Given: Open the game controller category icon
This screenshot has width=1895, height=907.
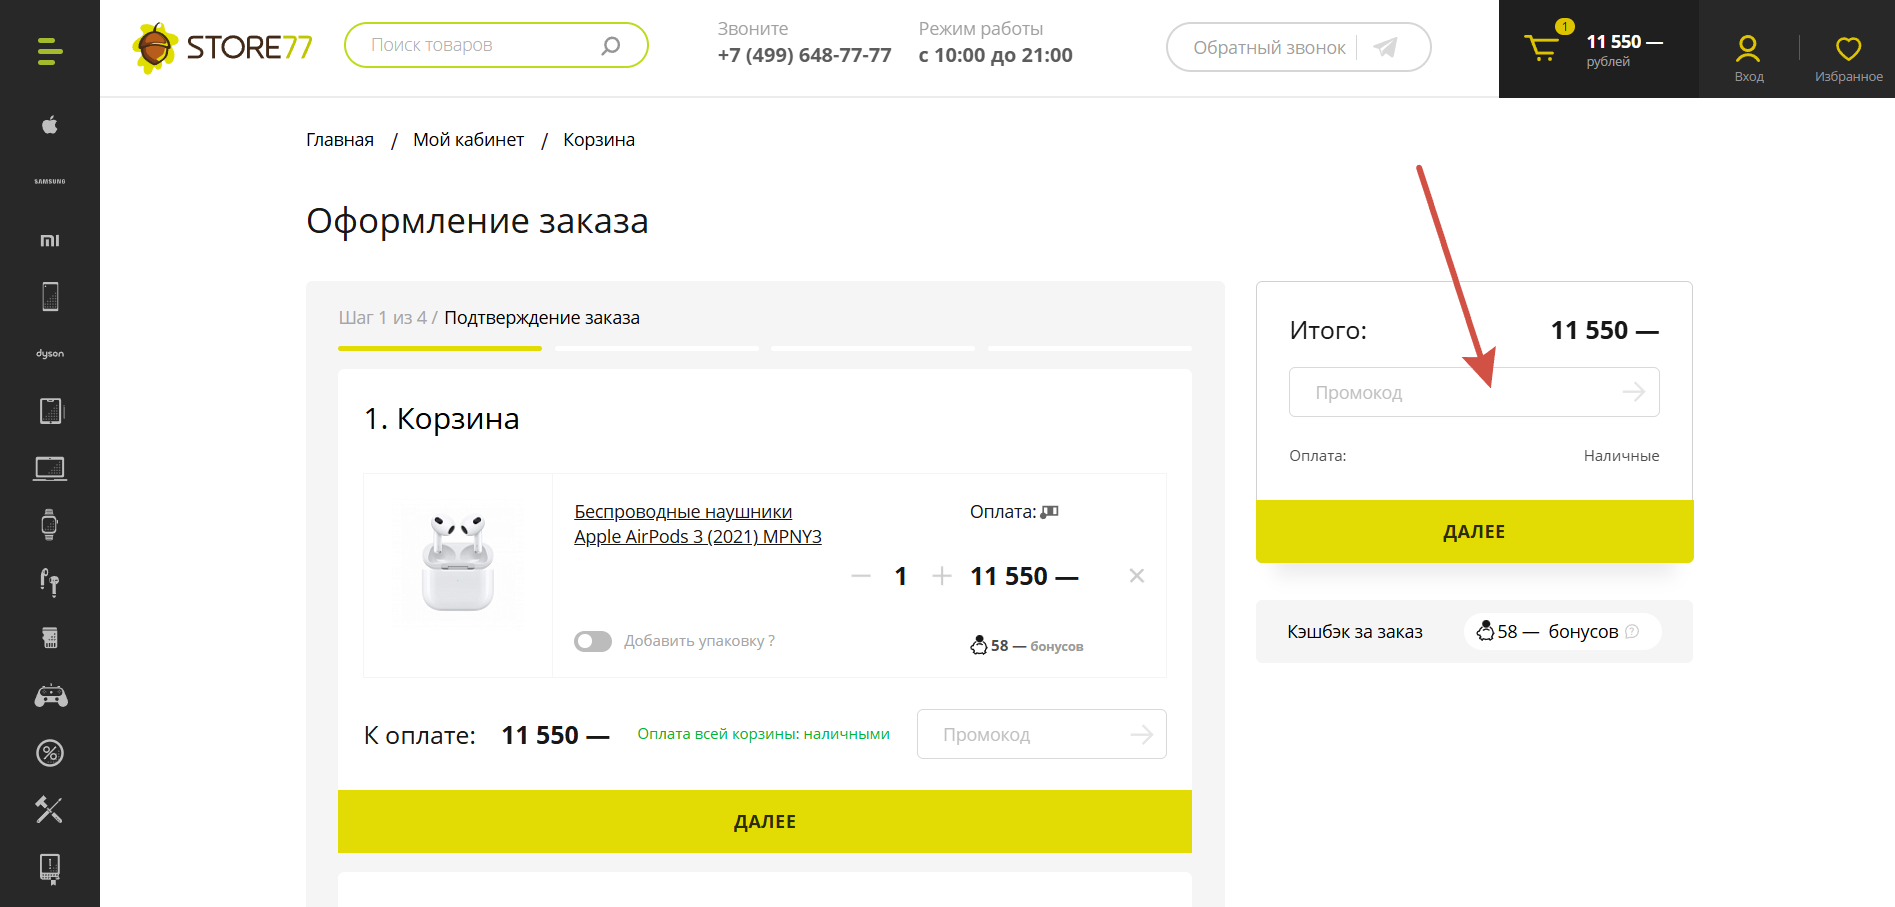Looking at the screenshot, I should pos(51,696).
